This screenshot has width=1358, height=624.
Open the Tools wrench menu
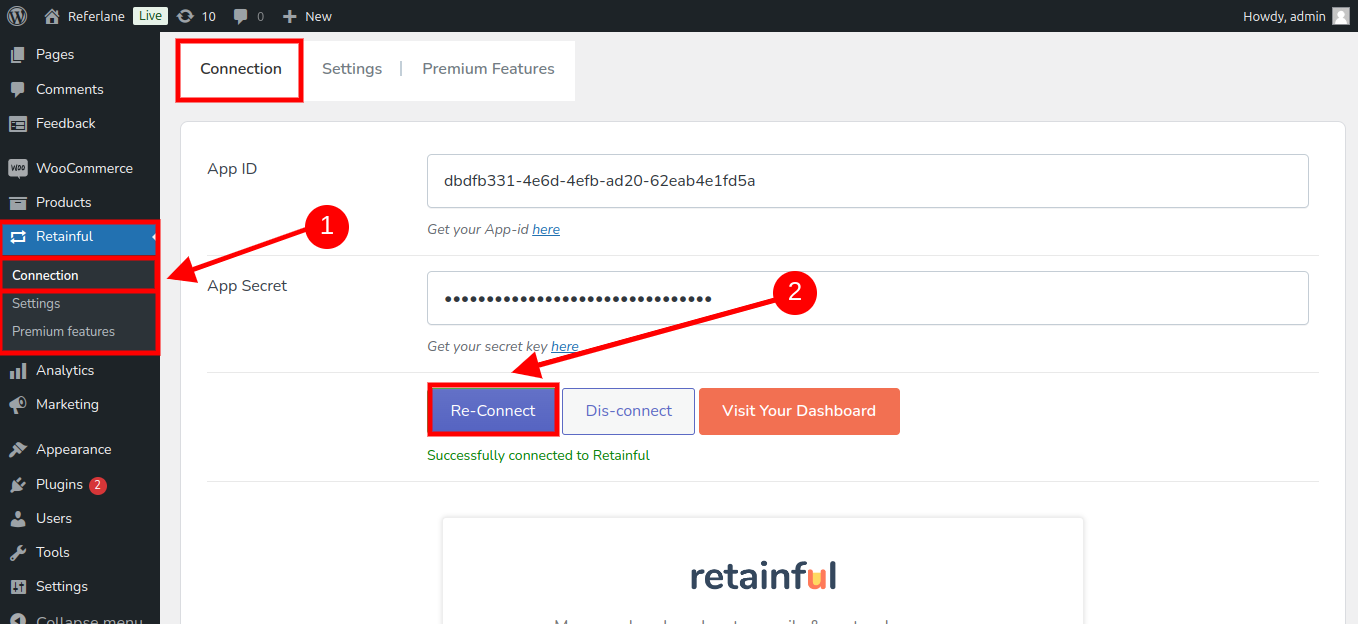52,552
